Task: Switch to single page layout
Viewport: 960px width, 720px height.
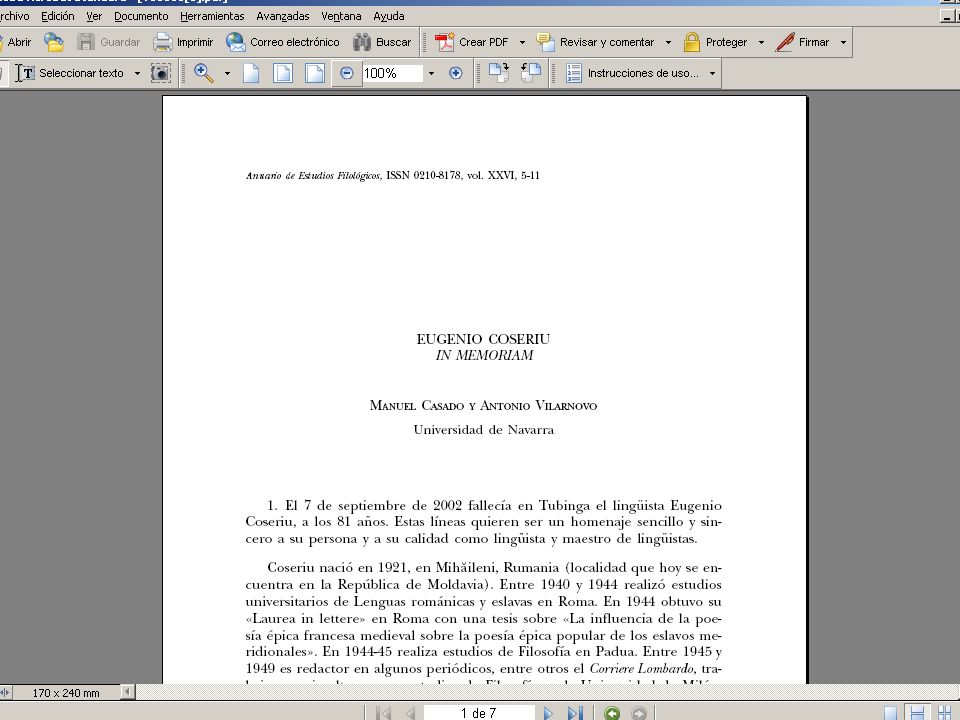Action: coord(890,713)
